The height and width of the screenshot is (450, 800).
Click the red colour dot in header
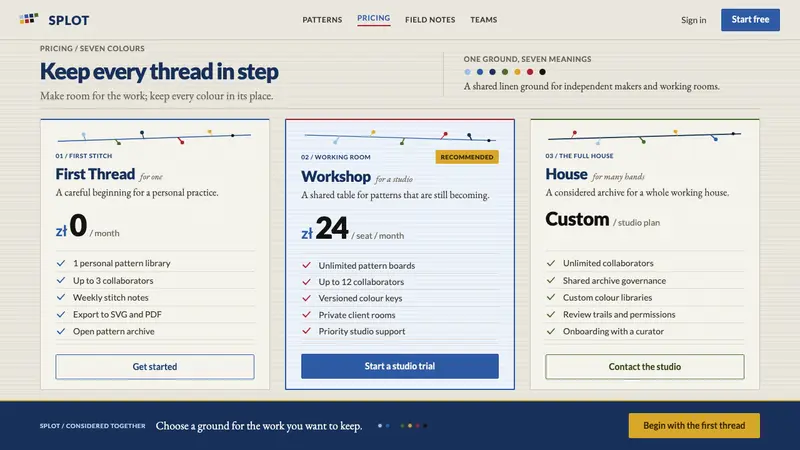[530, 72]
